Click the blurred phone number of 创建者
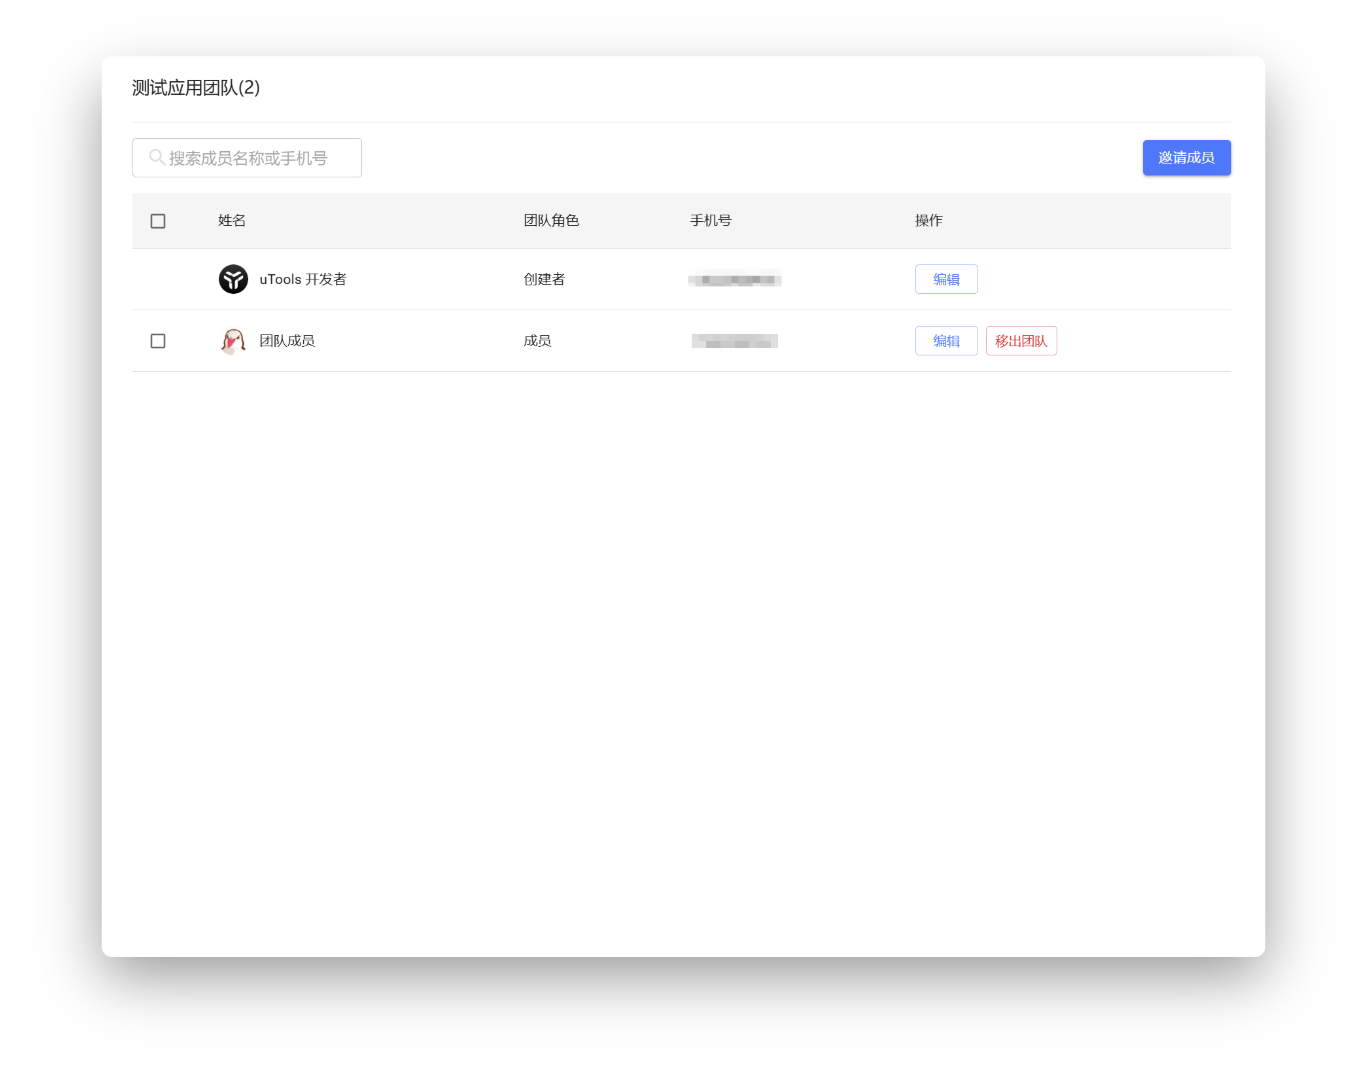 coord(735,280)
